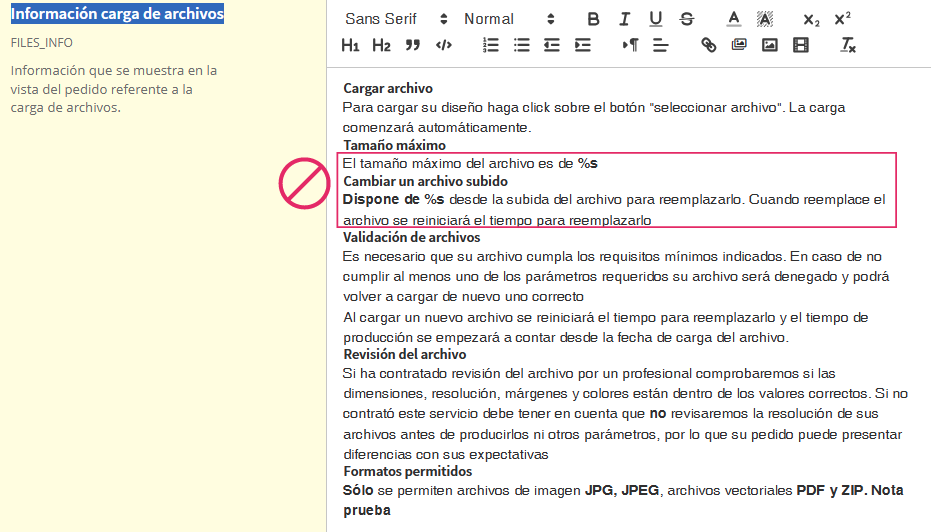Insert a blockquote
931x532 pixels.
412,45
